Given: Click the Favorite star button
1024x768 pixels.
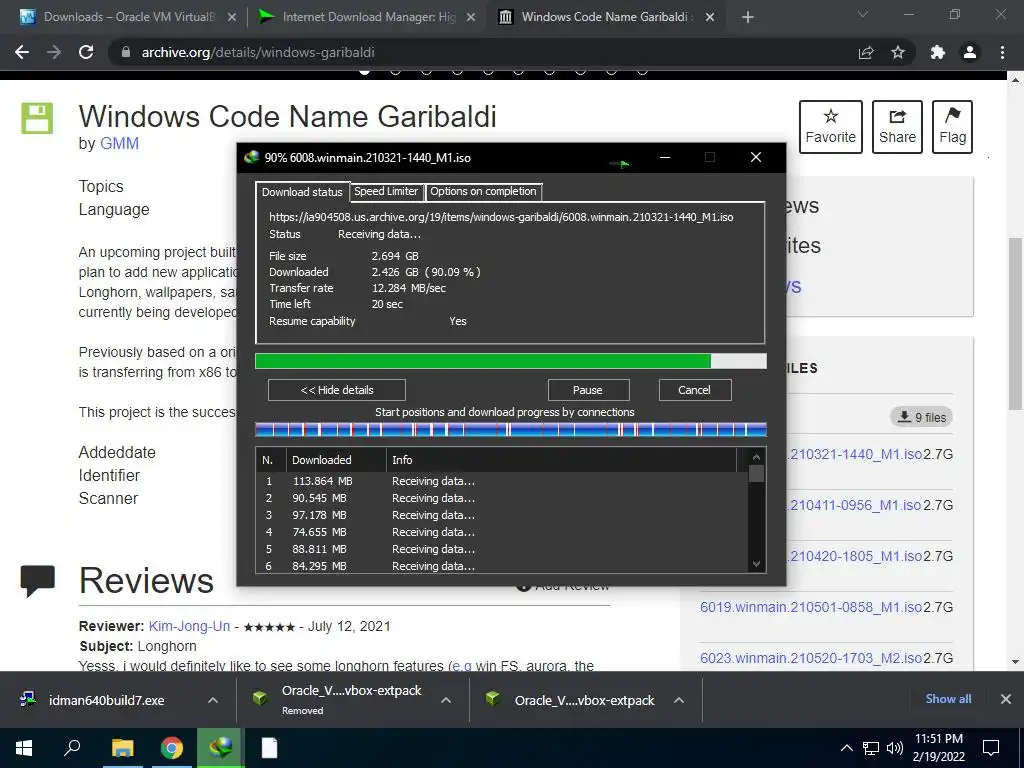Looking at the screenshot, I should click(x=831, y=127).
